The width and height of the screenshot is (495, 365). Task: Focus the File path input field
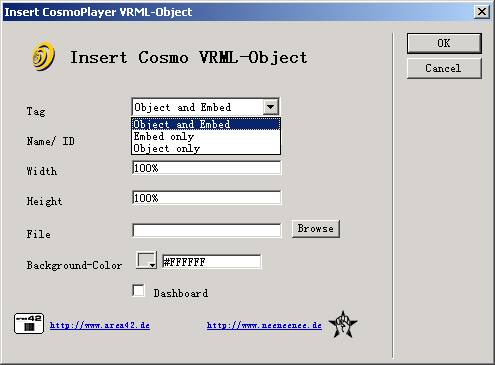coord(207,230)
